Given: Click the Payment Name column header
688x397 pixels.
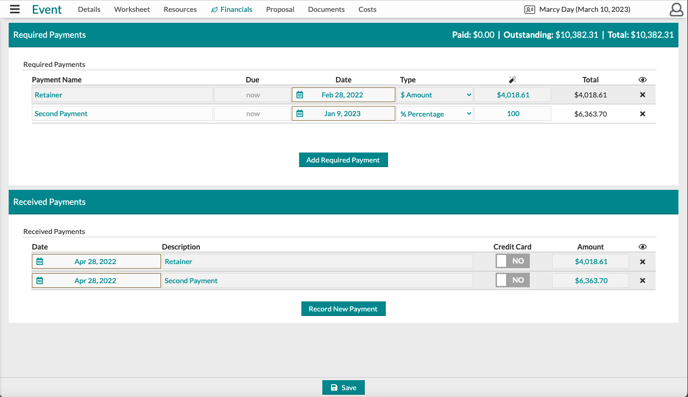Looking at the screenshot, I should pos(57,79).
